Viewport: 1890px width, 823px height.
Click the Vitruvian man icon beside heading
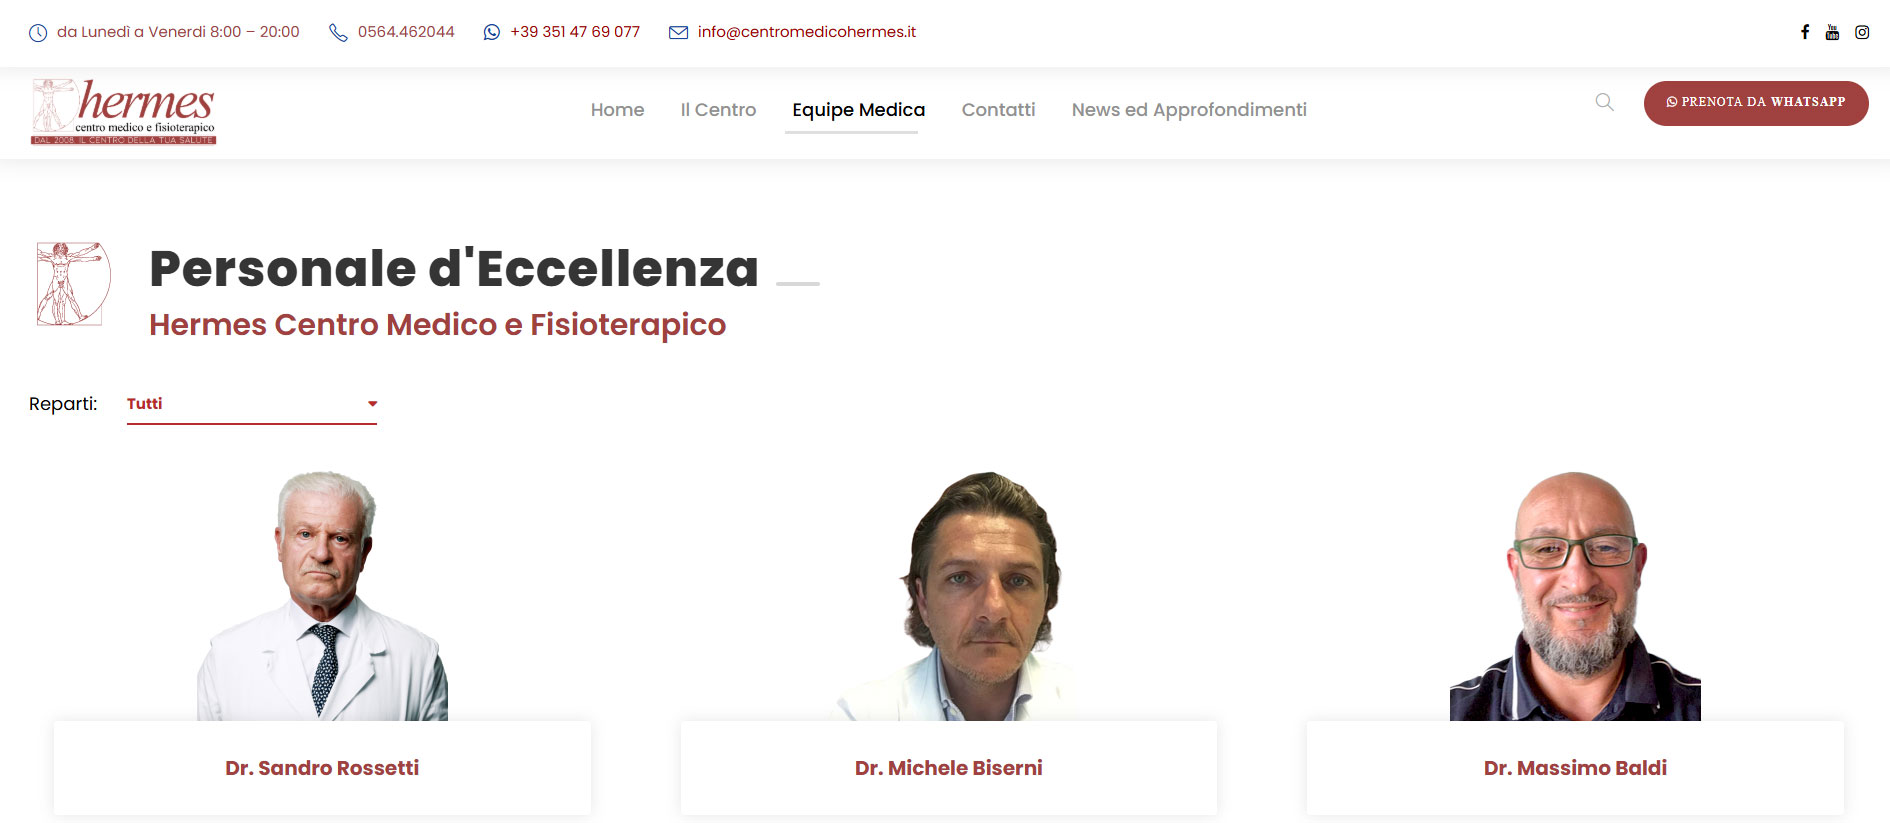pos(73,283)
